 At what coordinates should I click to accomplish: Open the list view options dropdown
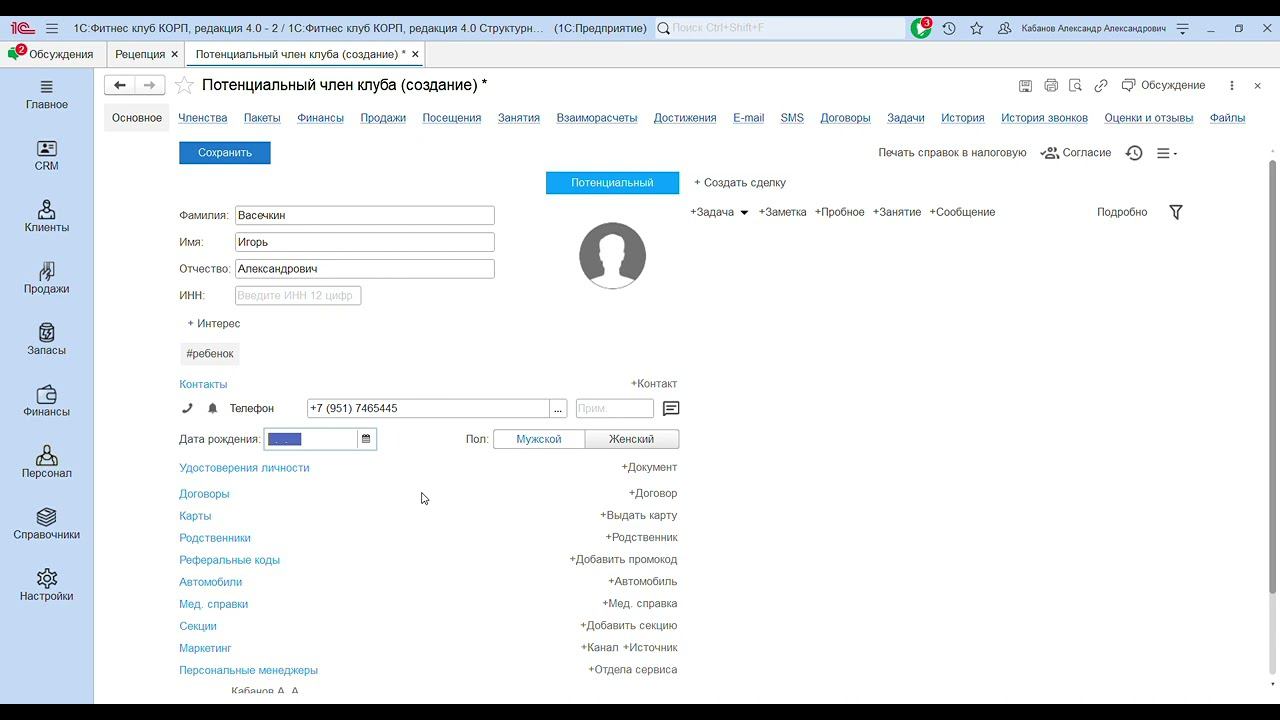[x=1167, y=153]
